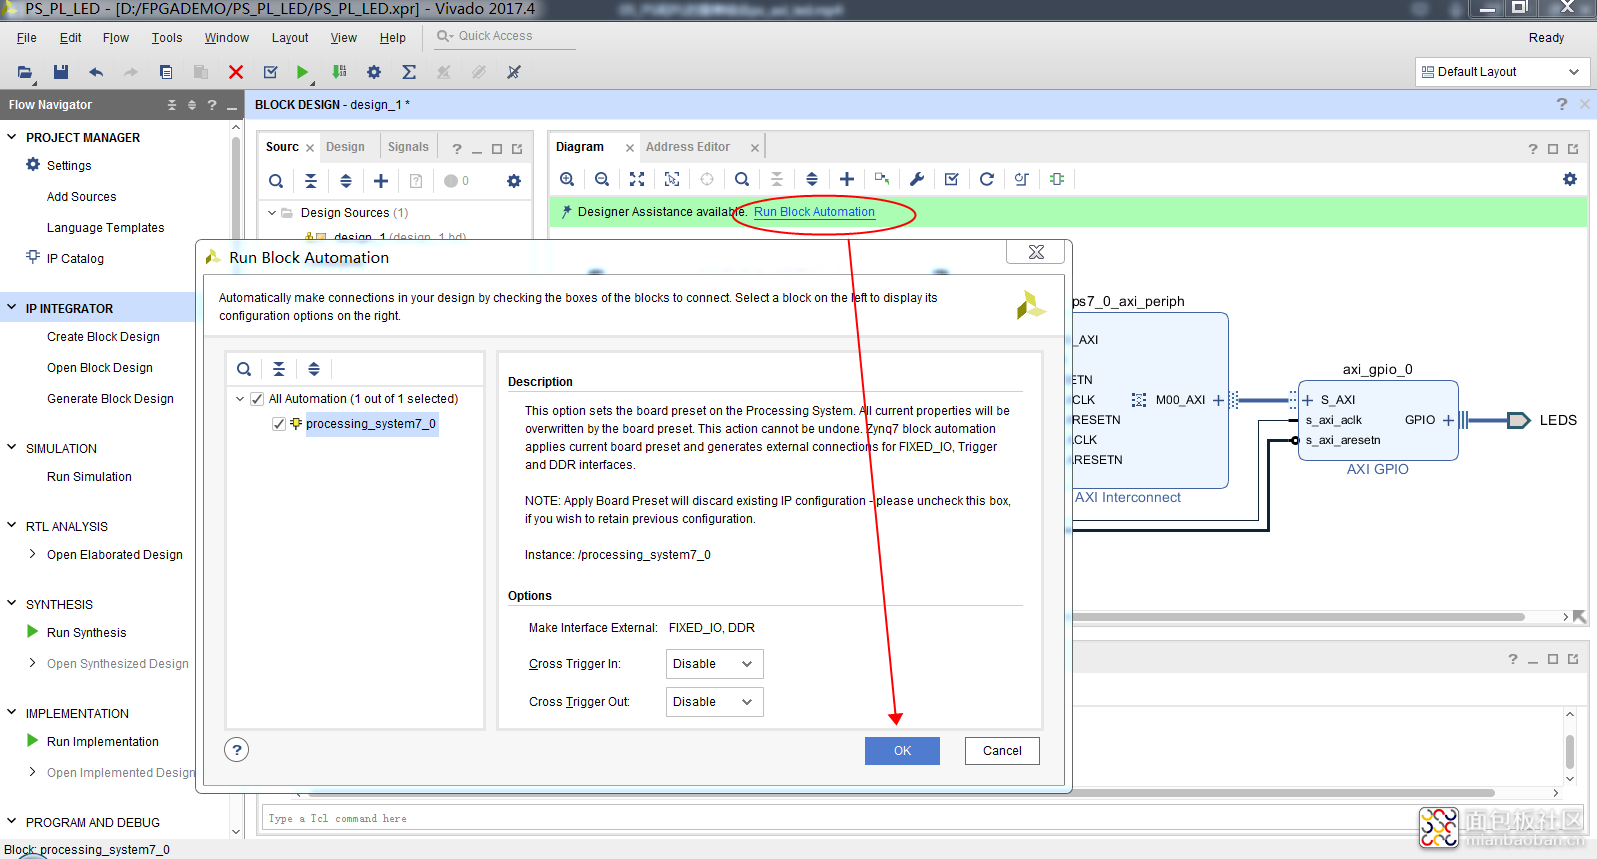Click the Validate Design checkmark in the main toolbar
This screenshot has height=859, width=1597.
pos(270,72)
